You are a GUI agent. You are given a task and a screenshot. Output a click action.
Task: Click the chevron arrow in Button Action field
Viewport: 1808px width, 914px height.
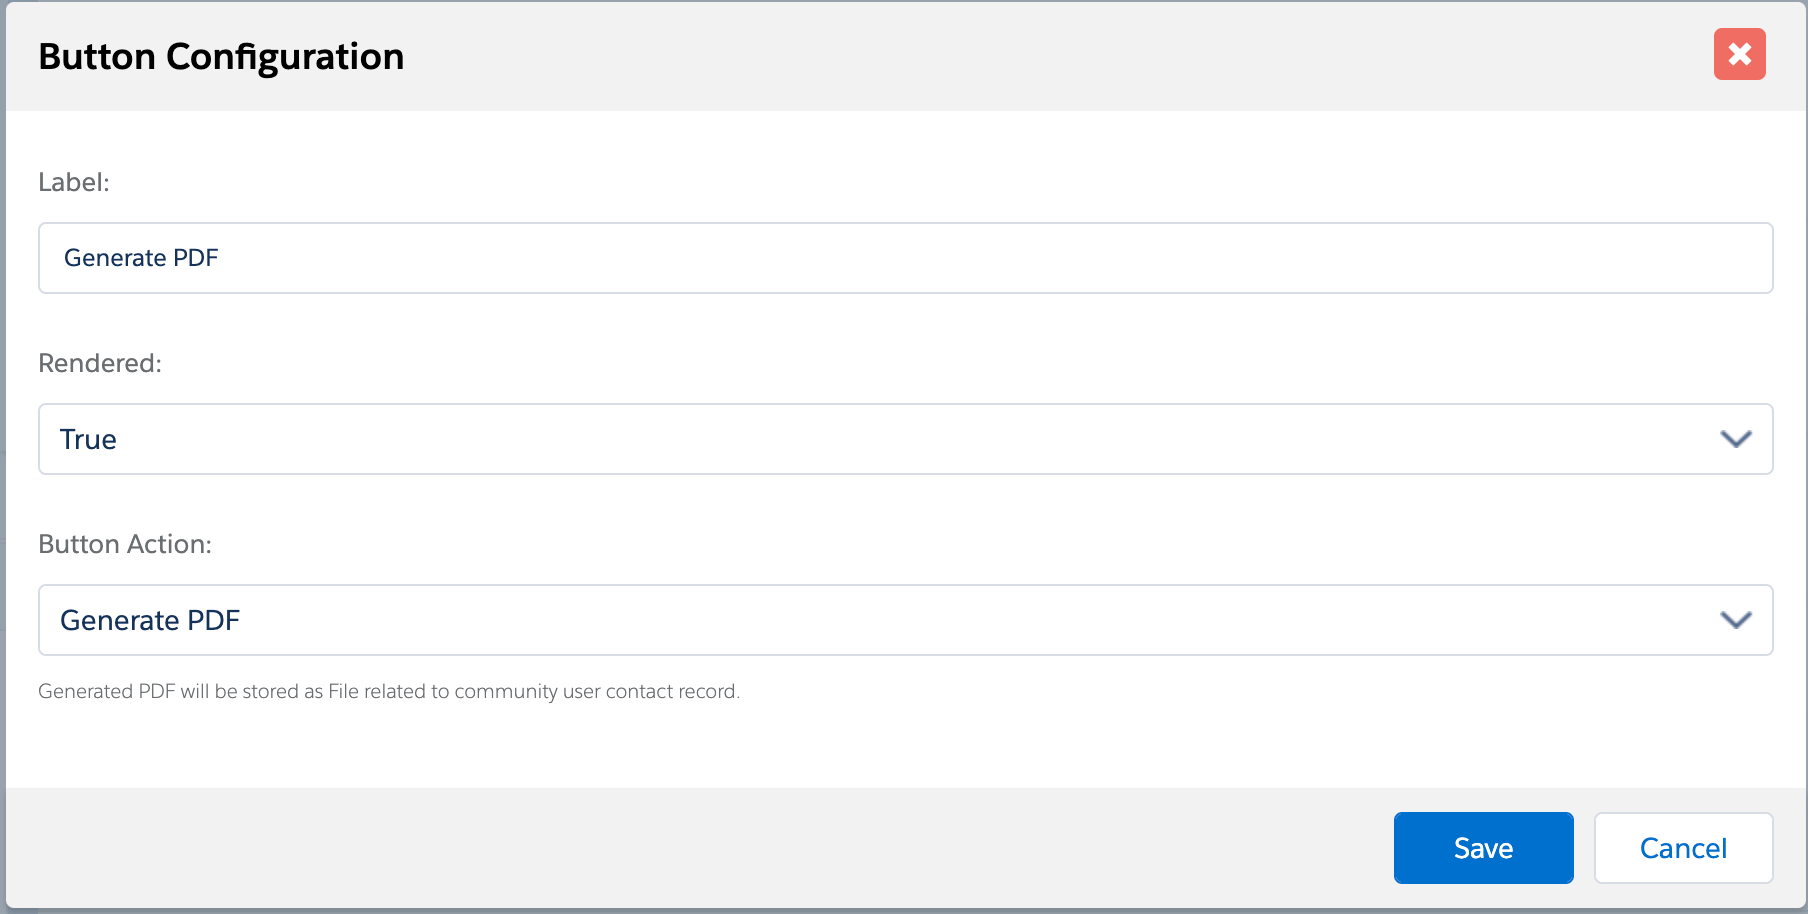tap(1735, 620)
